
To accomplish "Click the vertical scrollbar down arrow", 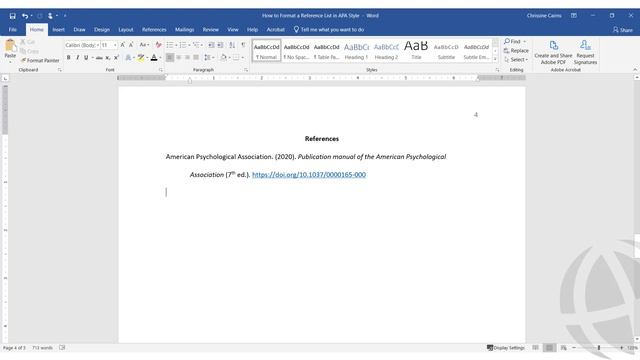I will coord(637,339).
